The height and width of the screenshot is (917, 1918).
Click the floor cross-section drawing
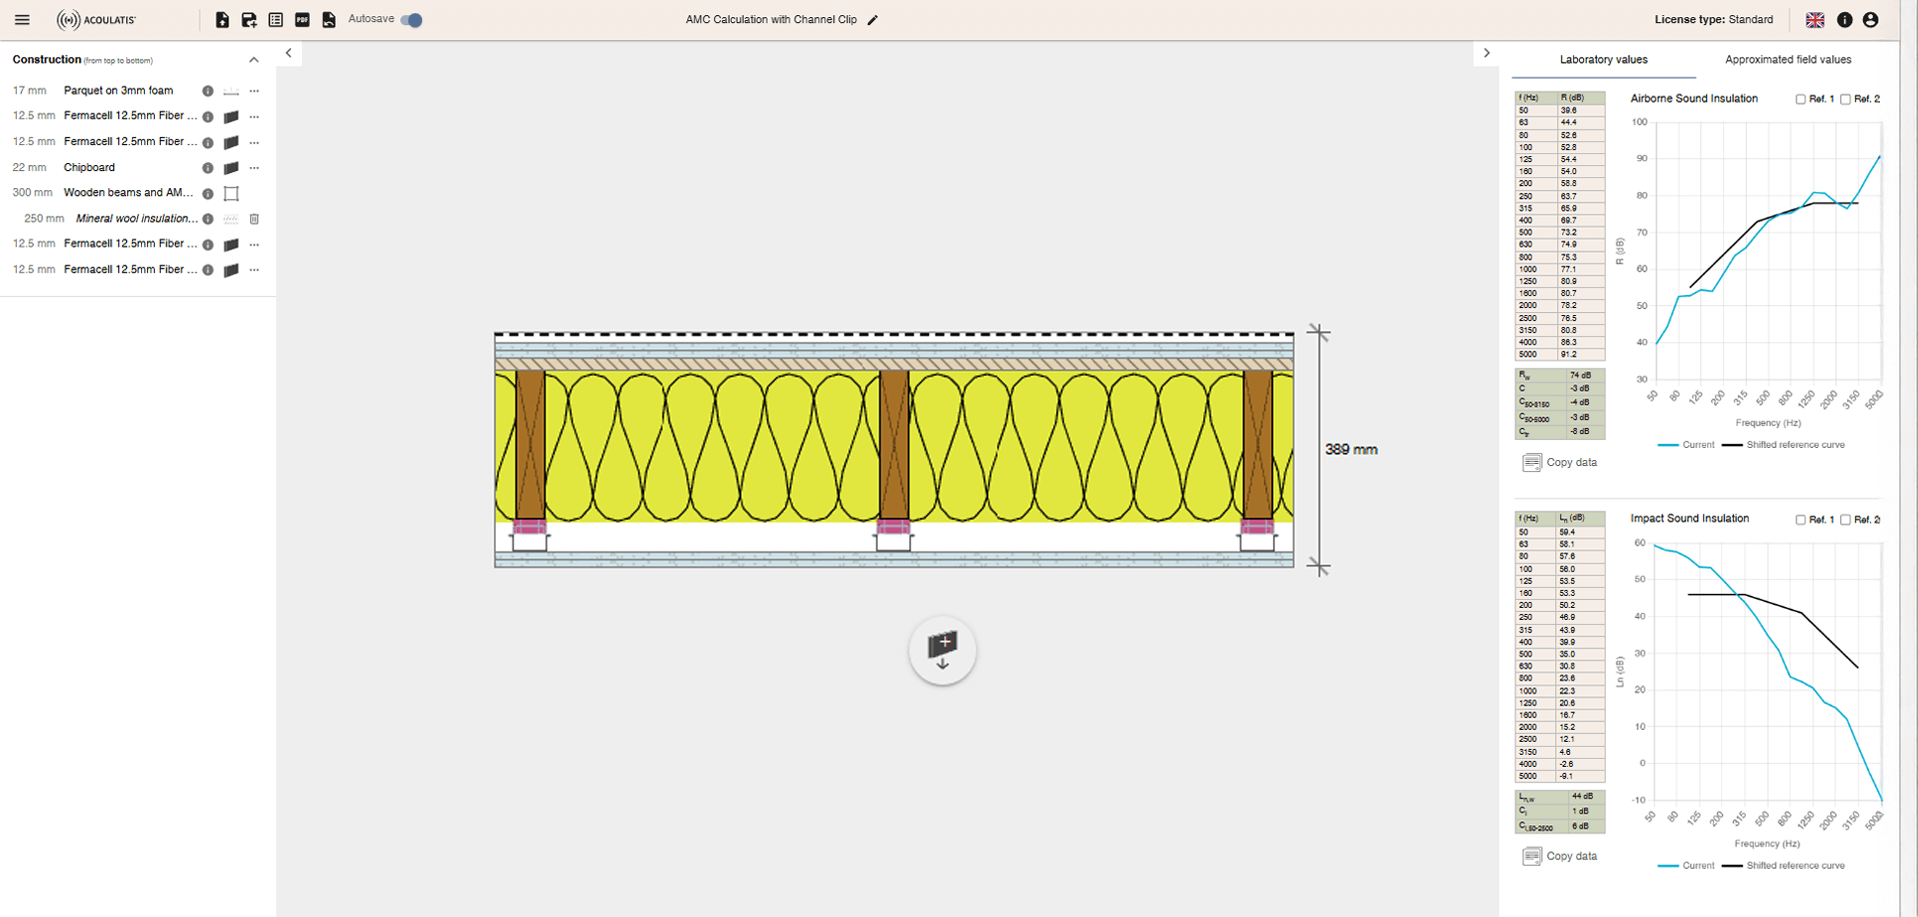[894, 450]
